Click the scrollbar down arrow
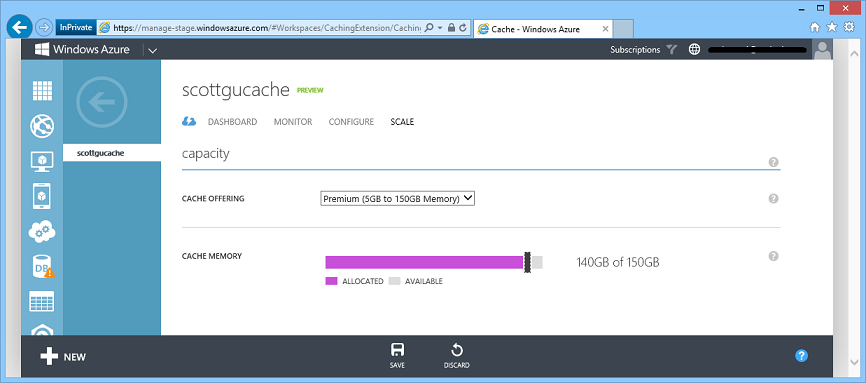866x383 pixels. point(853,363)
